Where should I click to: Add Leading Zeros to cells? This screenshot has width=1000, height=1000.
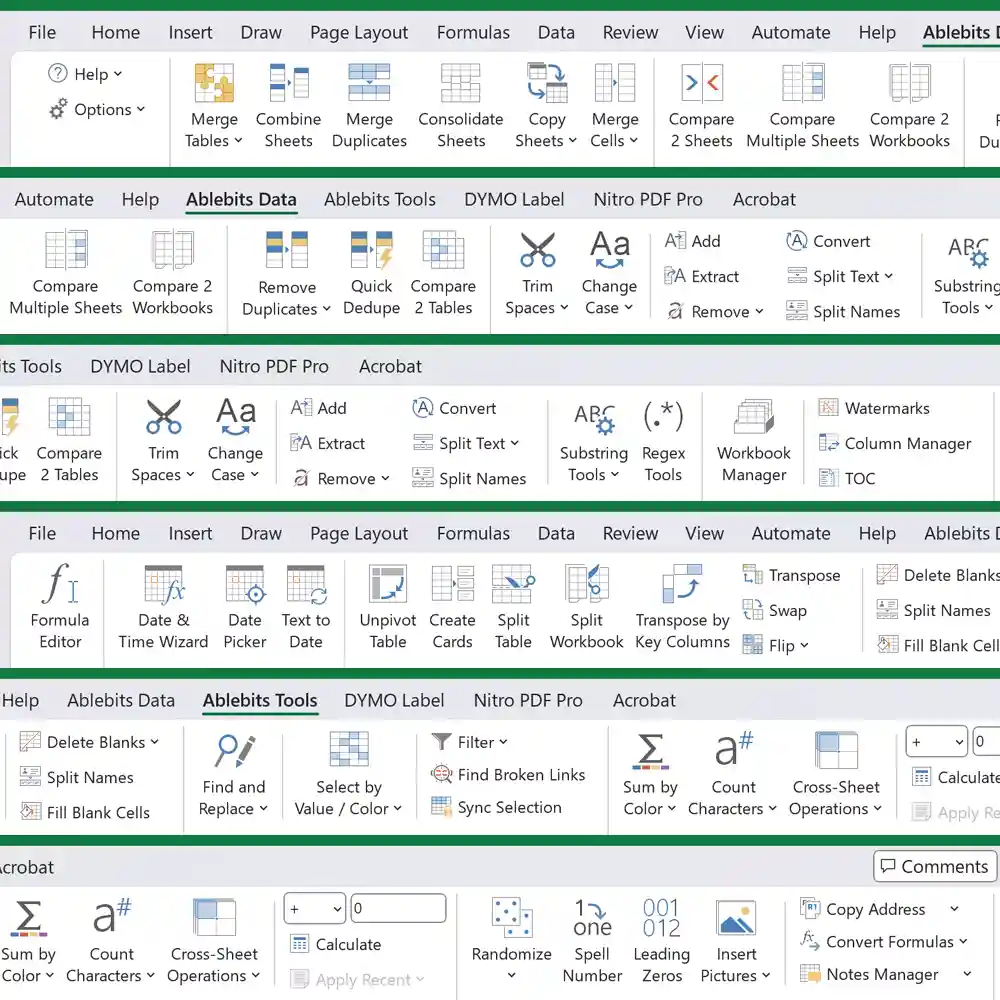661,940
